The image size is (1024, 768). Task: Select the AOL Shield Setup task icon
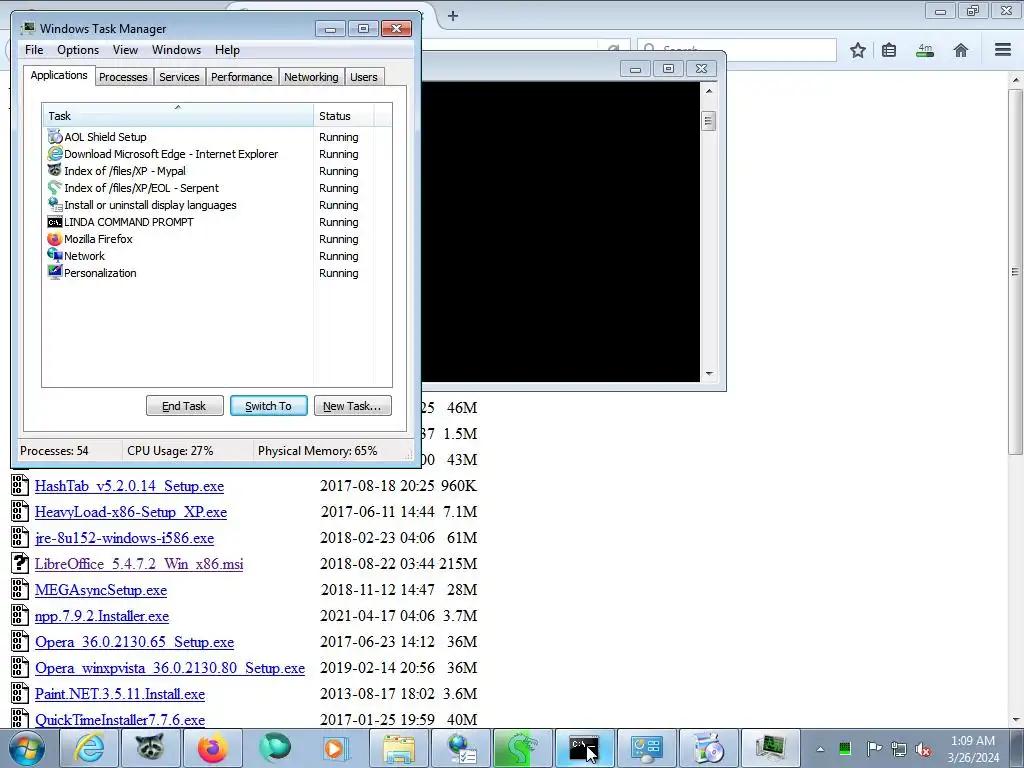click(x=55, y=137)
